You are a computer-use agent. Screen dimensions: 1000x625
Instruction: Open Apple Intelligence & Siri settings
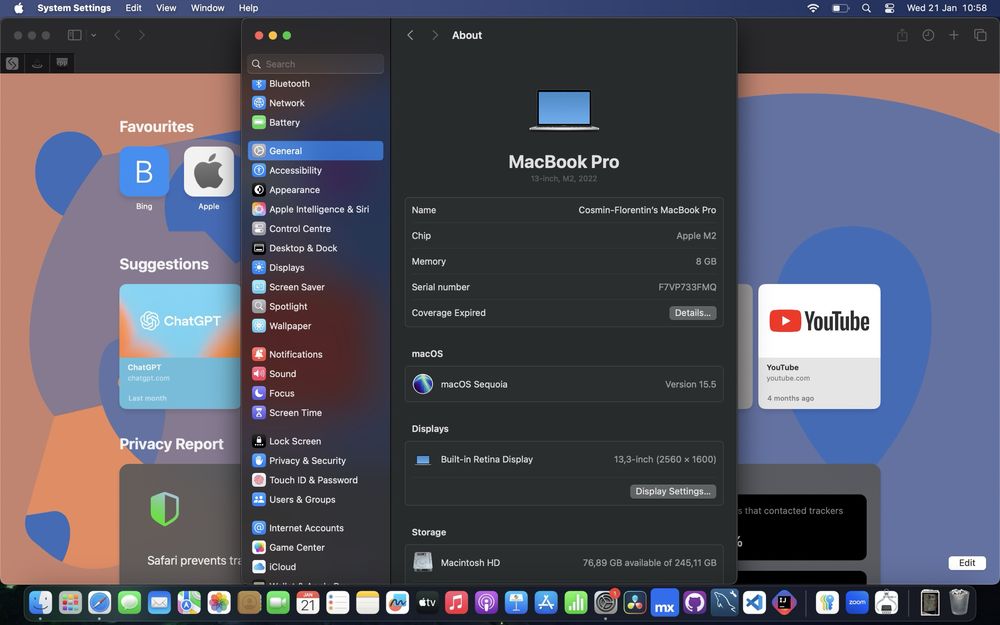[x=315, y=209]
